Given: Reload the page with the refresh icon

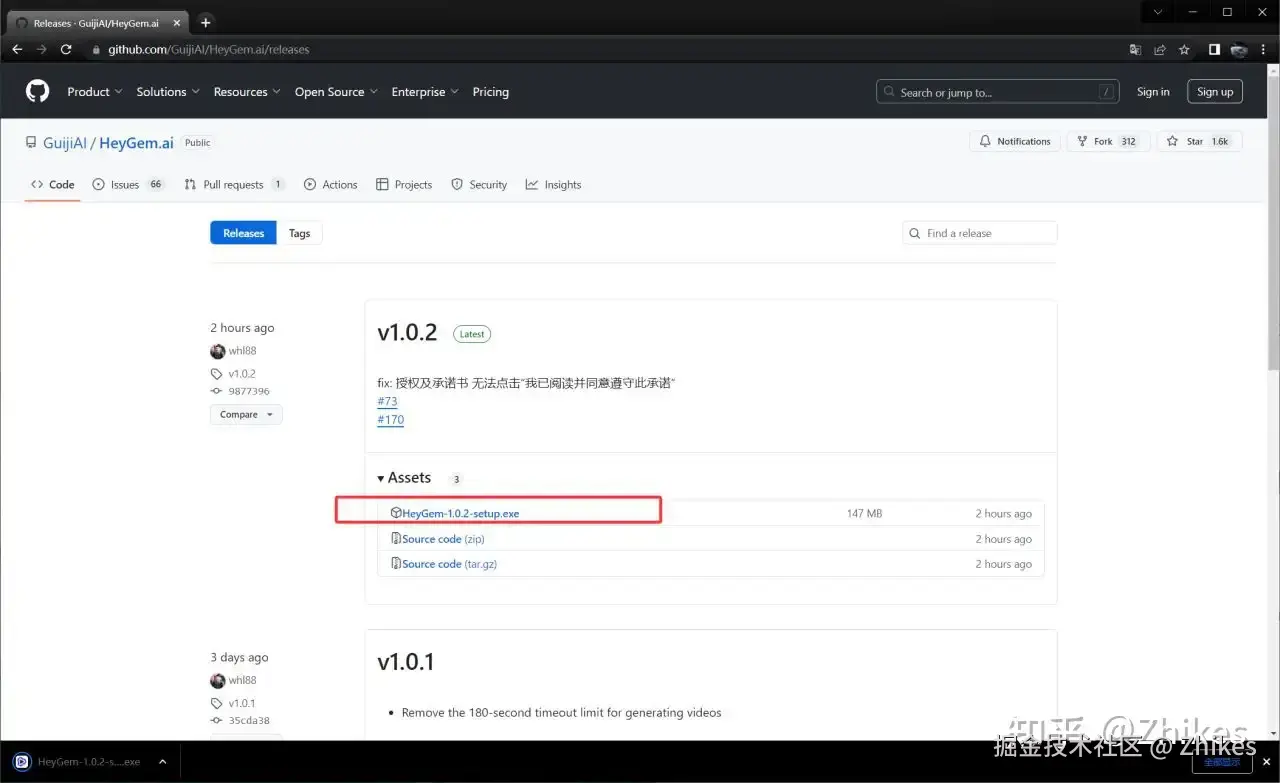Looking at the screenshot, I should pos(66,49).
